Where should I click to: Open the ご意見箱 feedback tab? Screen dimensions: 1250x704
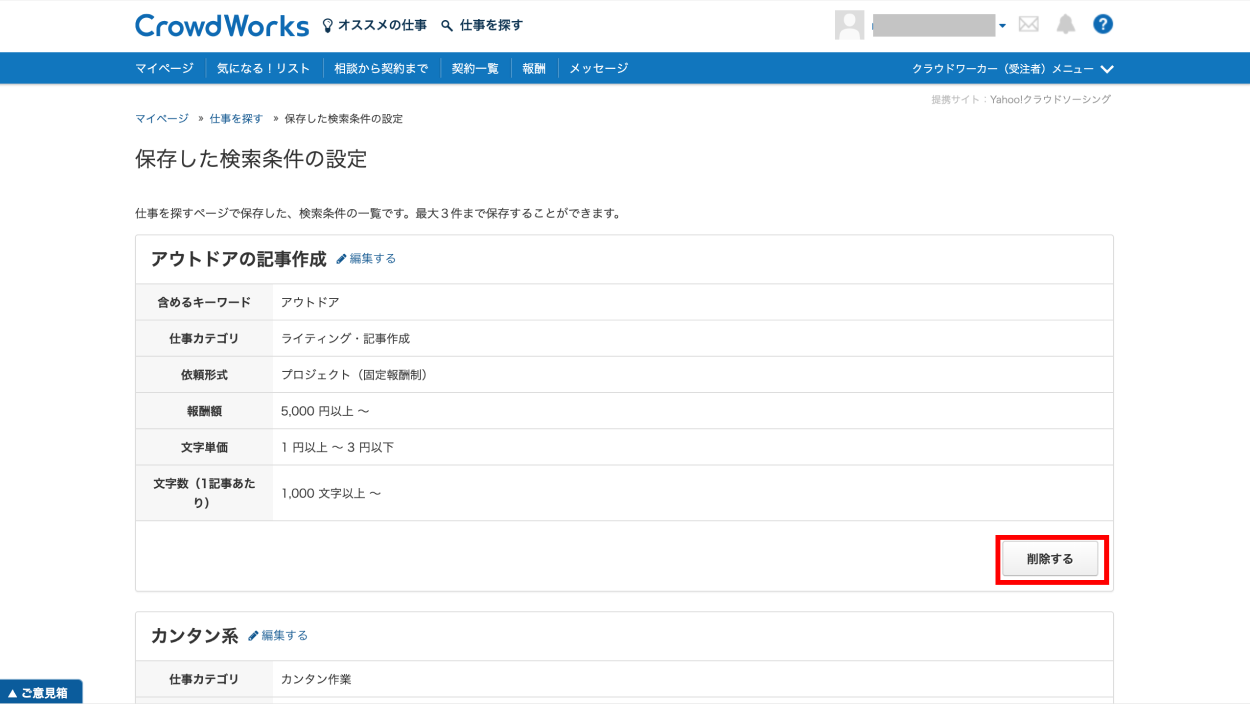41,692
